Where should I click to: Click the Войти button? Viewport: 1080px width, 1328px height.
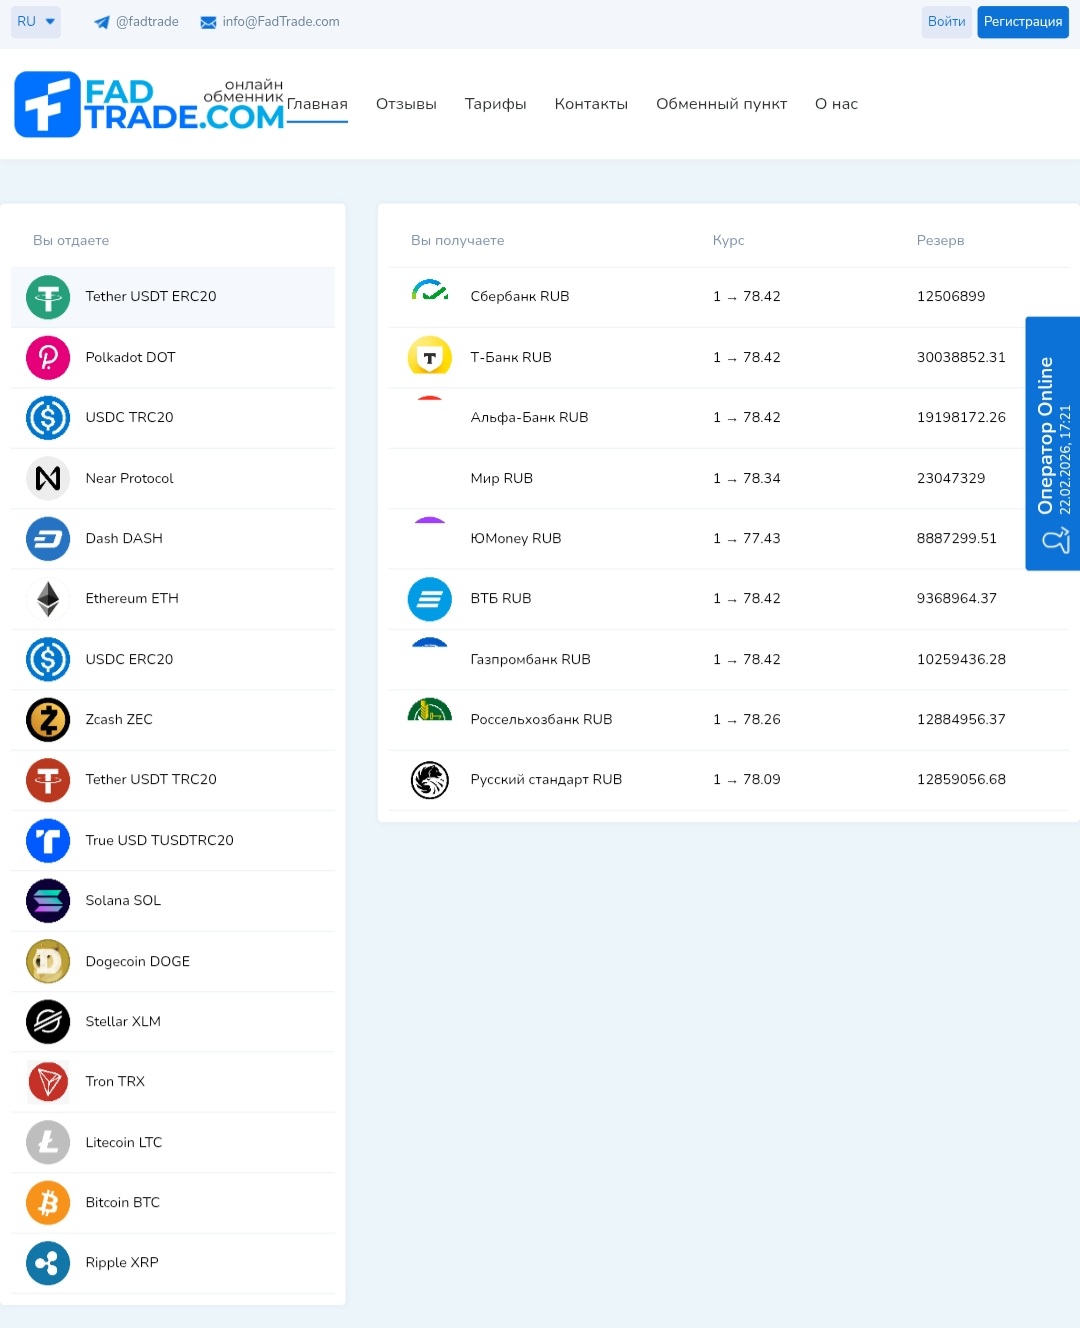(946, 22)
